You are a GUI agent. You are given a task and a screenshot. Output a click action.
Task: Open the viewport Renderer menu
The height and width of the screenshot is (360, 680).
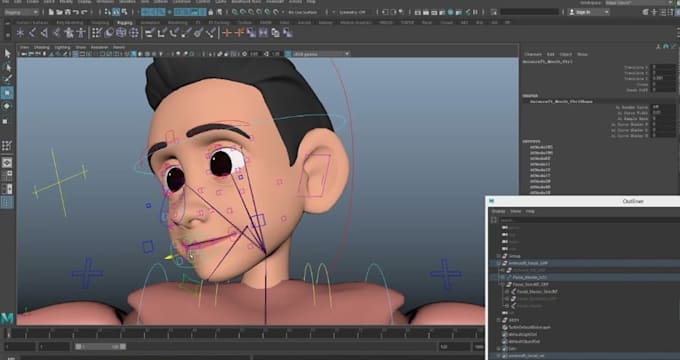(x=99, y=47)
